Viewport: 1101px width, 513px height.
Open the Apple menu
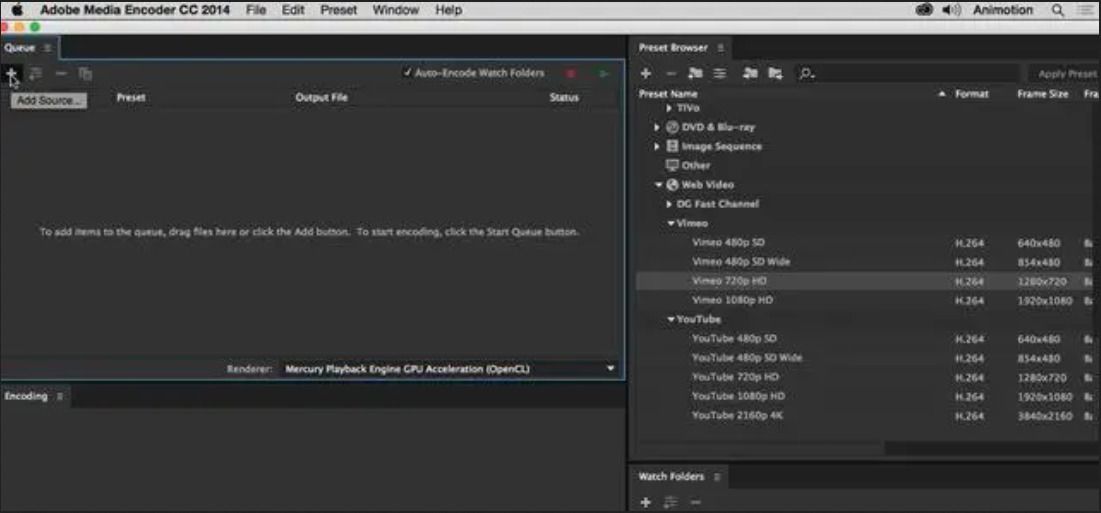pos(17,10)
